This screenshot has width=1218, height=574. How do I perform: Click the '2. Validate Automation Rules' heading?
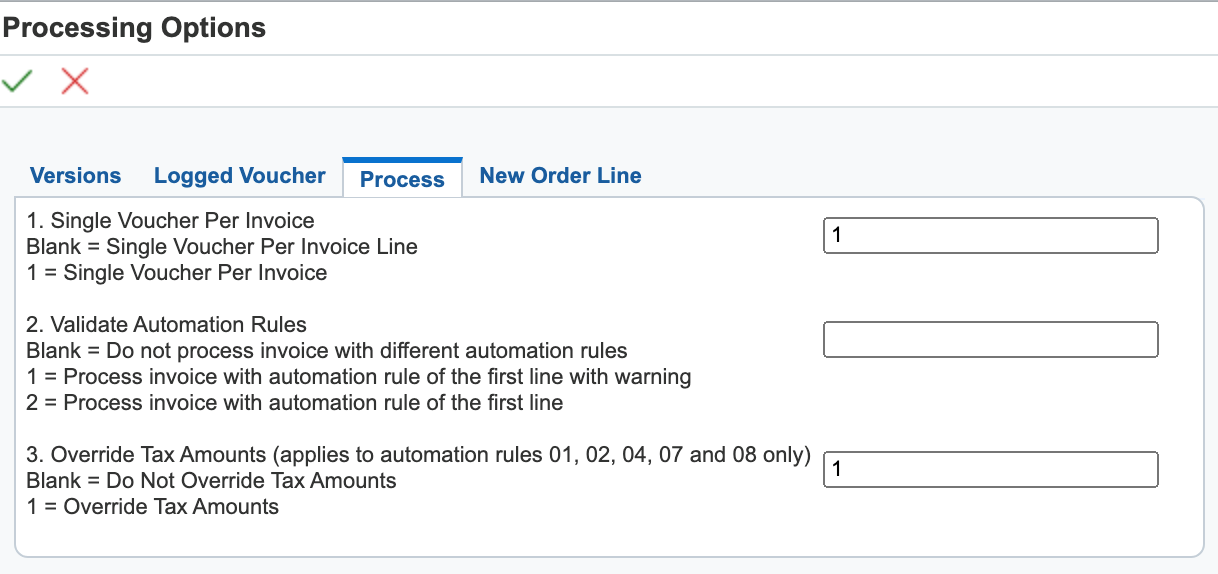pos(167,324)
